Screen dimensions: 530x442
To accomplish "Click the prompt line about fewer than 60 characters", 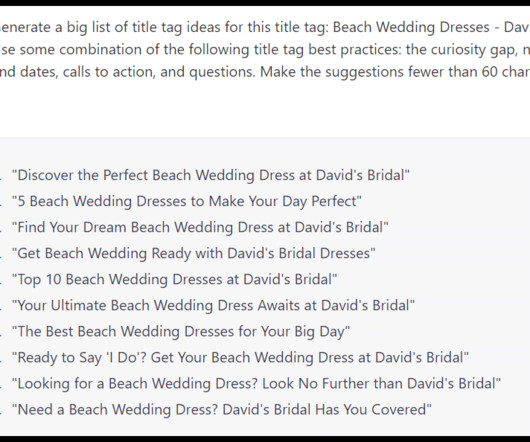I will (265, 72).
